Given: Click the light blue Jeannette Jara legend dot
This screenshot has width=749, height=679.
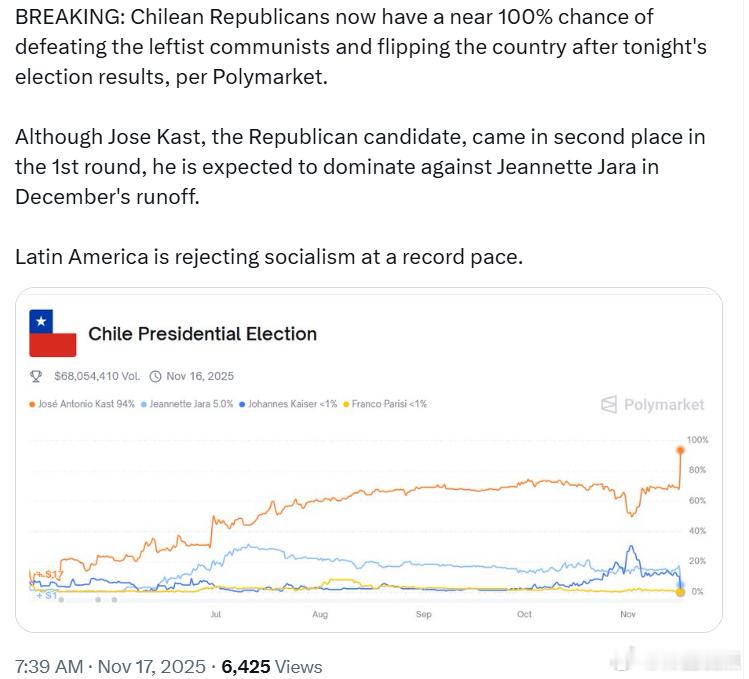Looking at the screenshot, I should pos(143,404).
